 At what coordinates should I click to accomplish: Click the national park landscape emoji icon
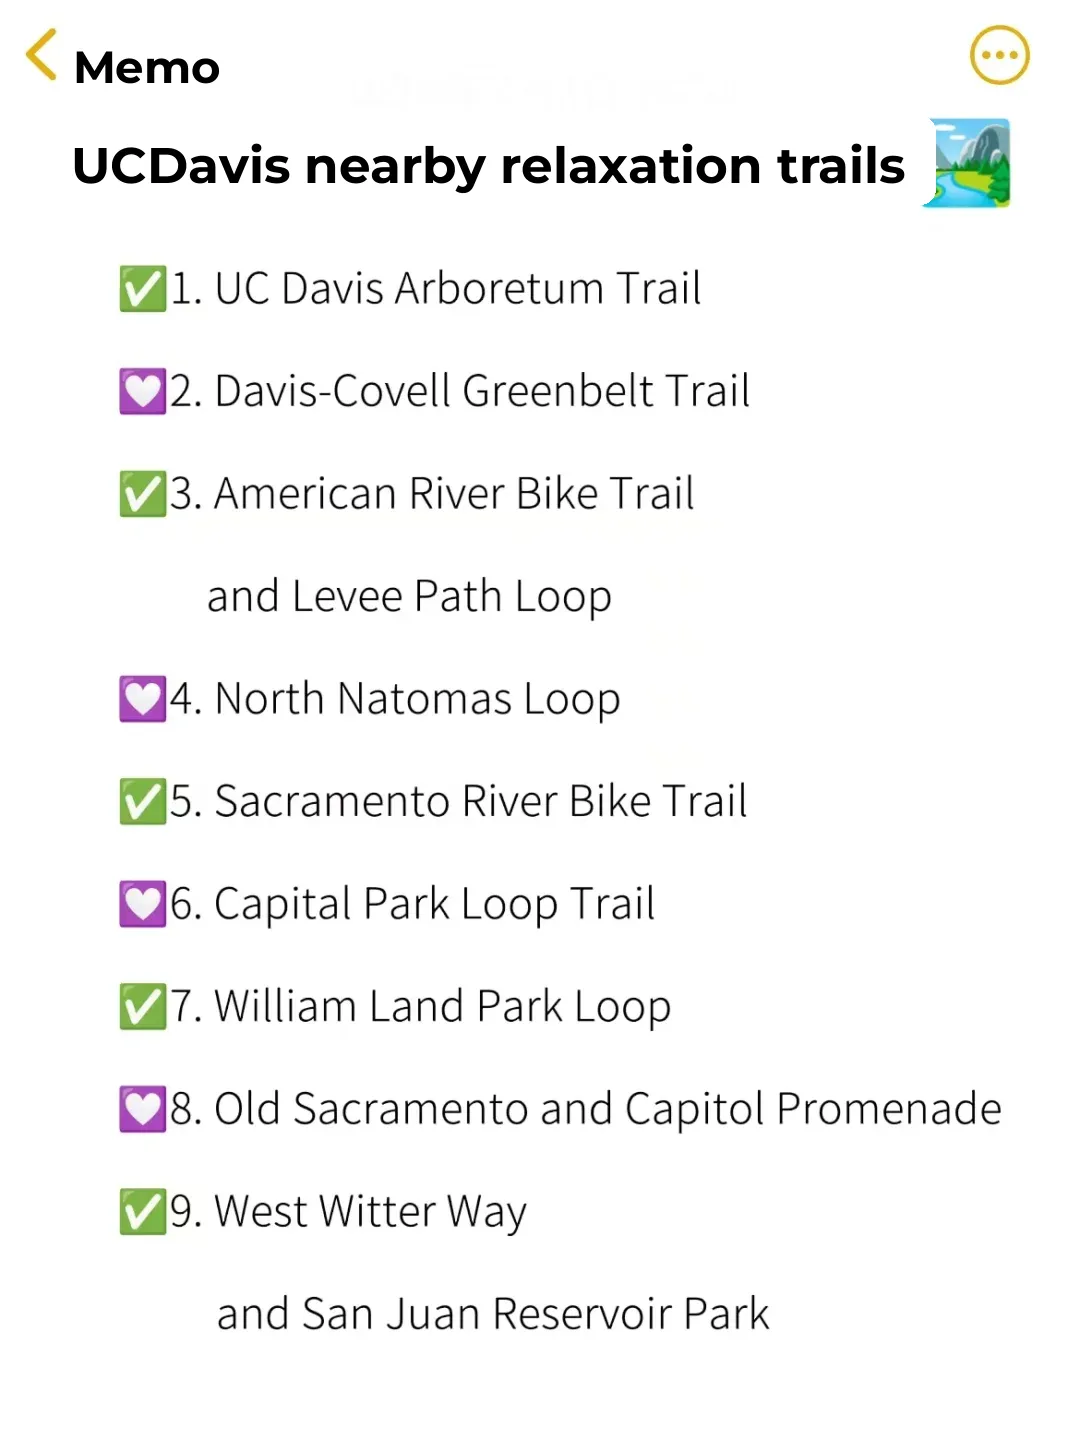(966, 164)
